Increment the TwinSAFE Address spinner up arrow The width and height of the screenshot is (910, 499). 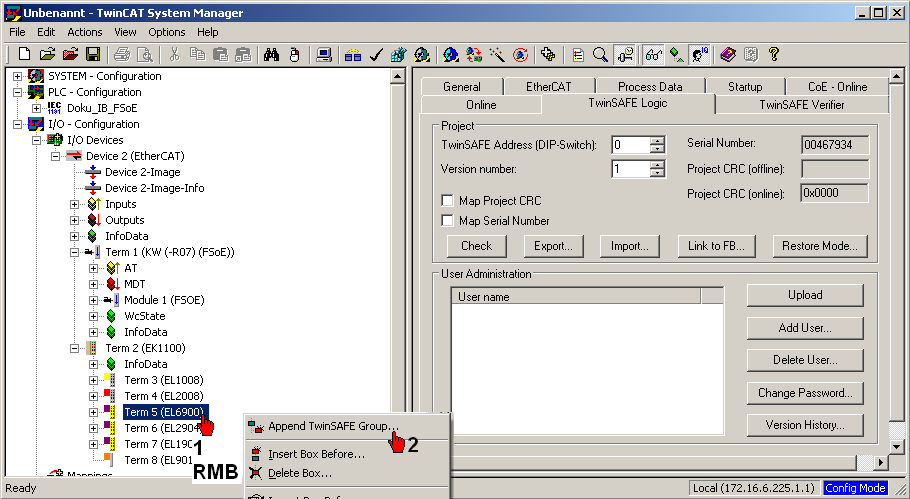coord(657,140)
